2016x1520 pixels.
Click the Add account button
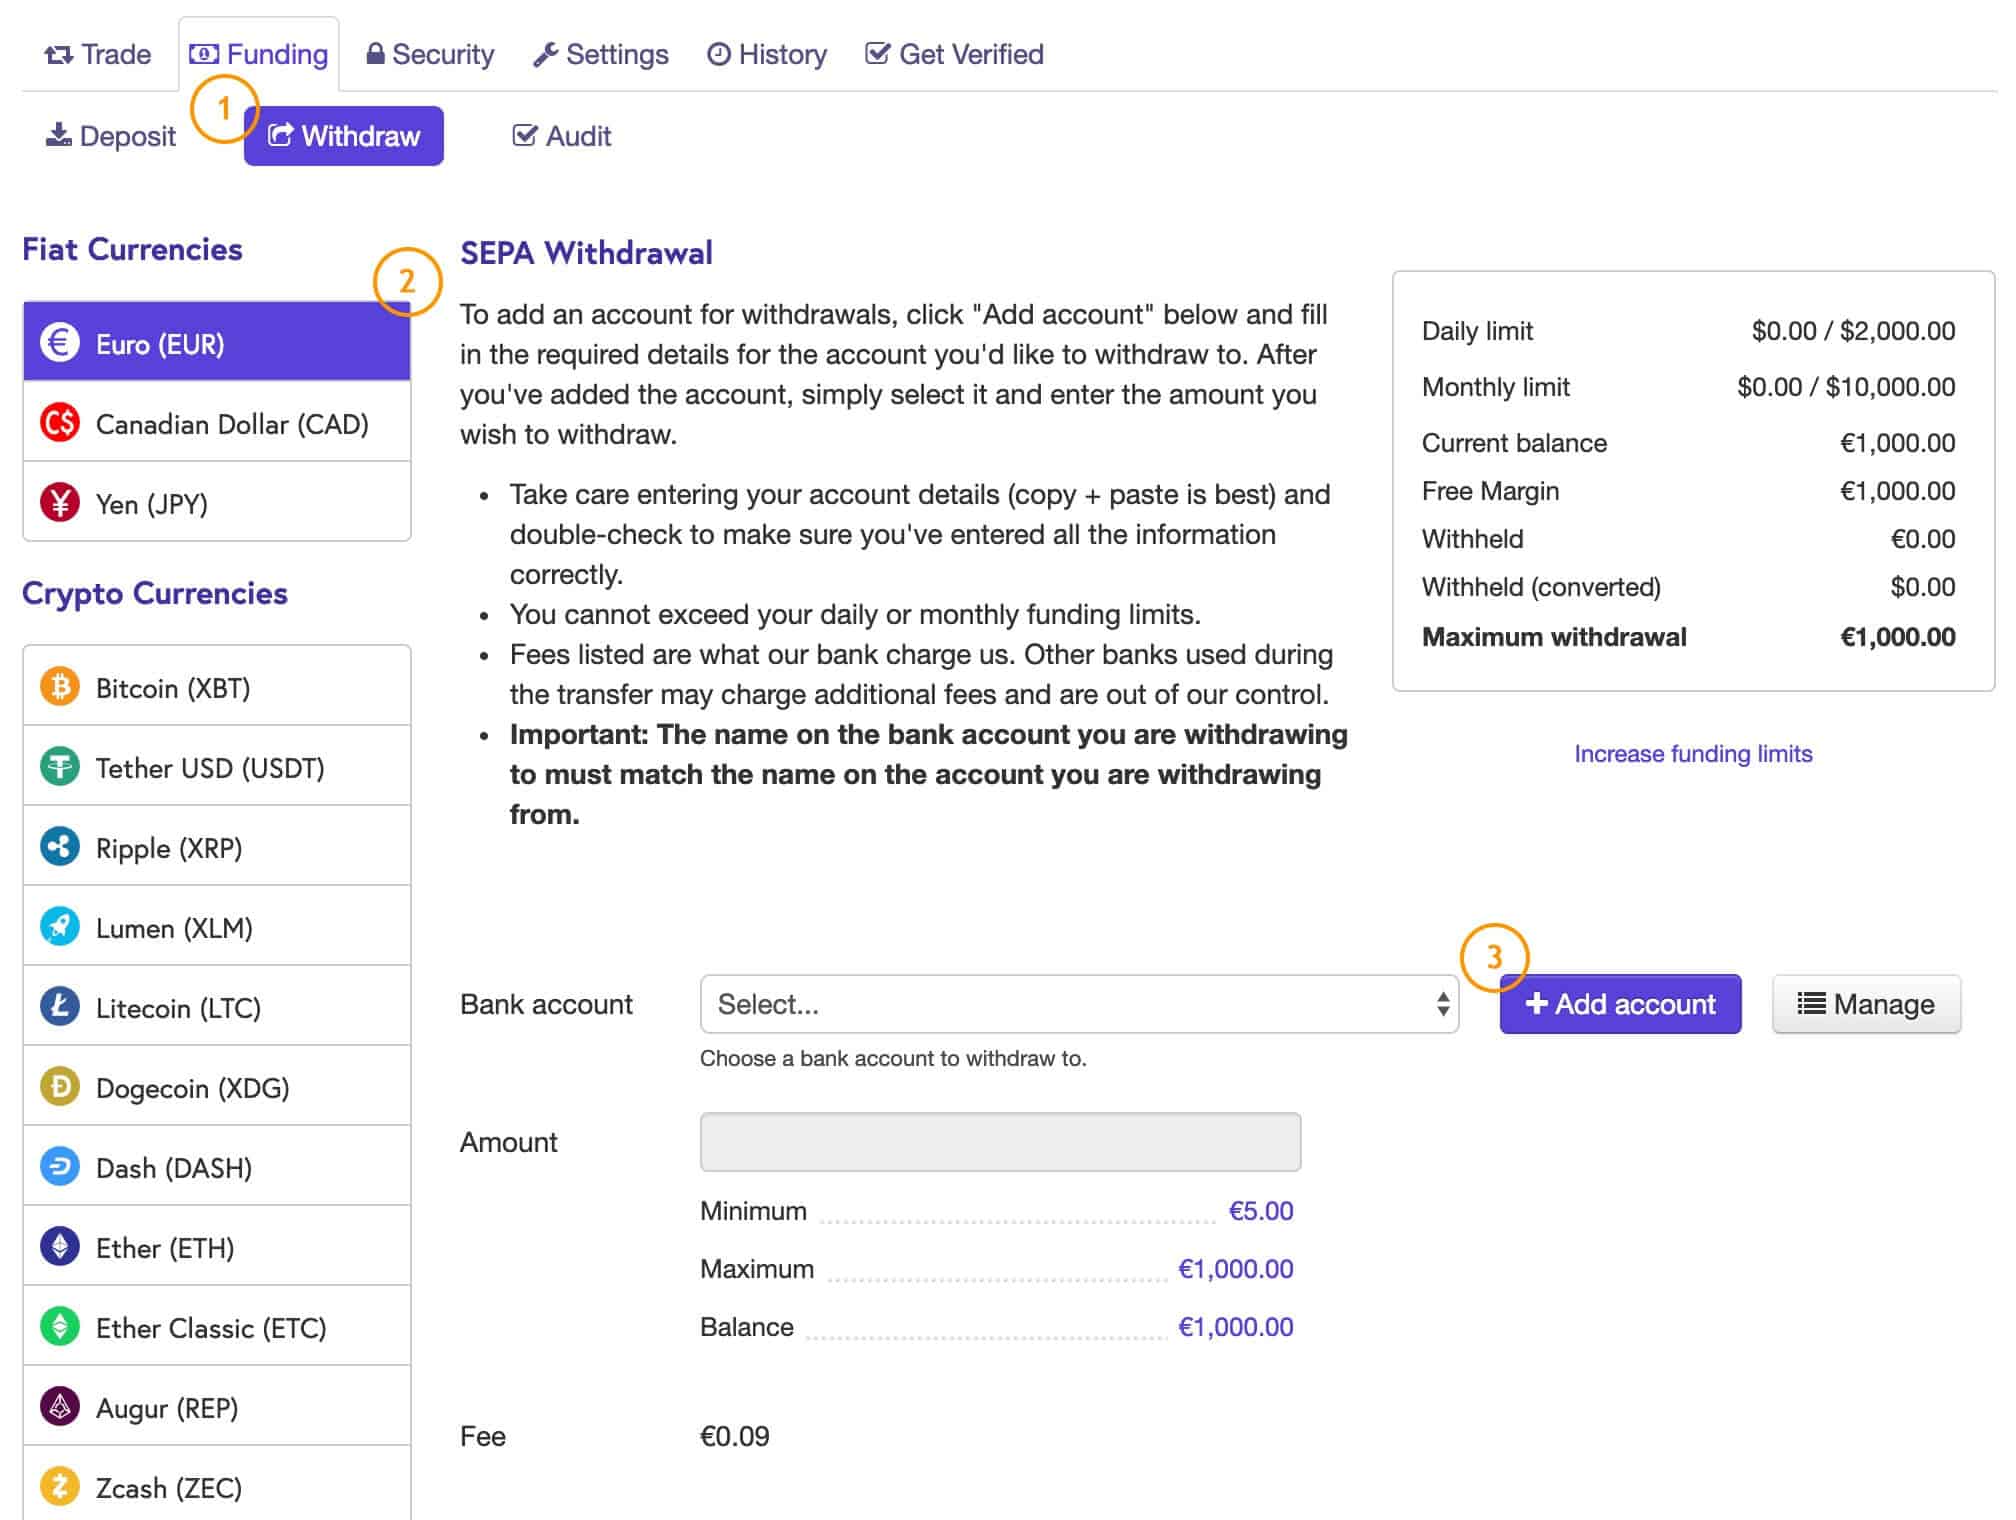pyautogui.click(x=1615, y=1003)
